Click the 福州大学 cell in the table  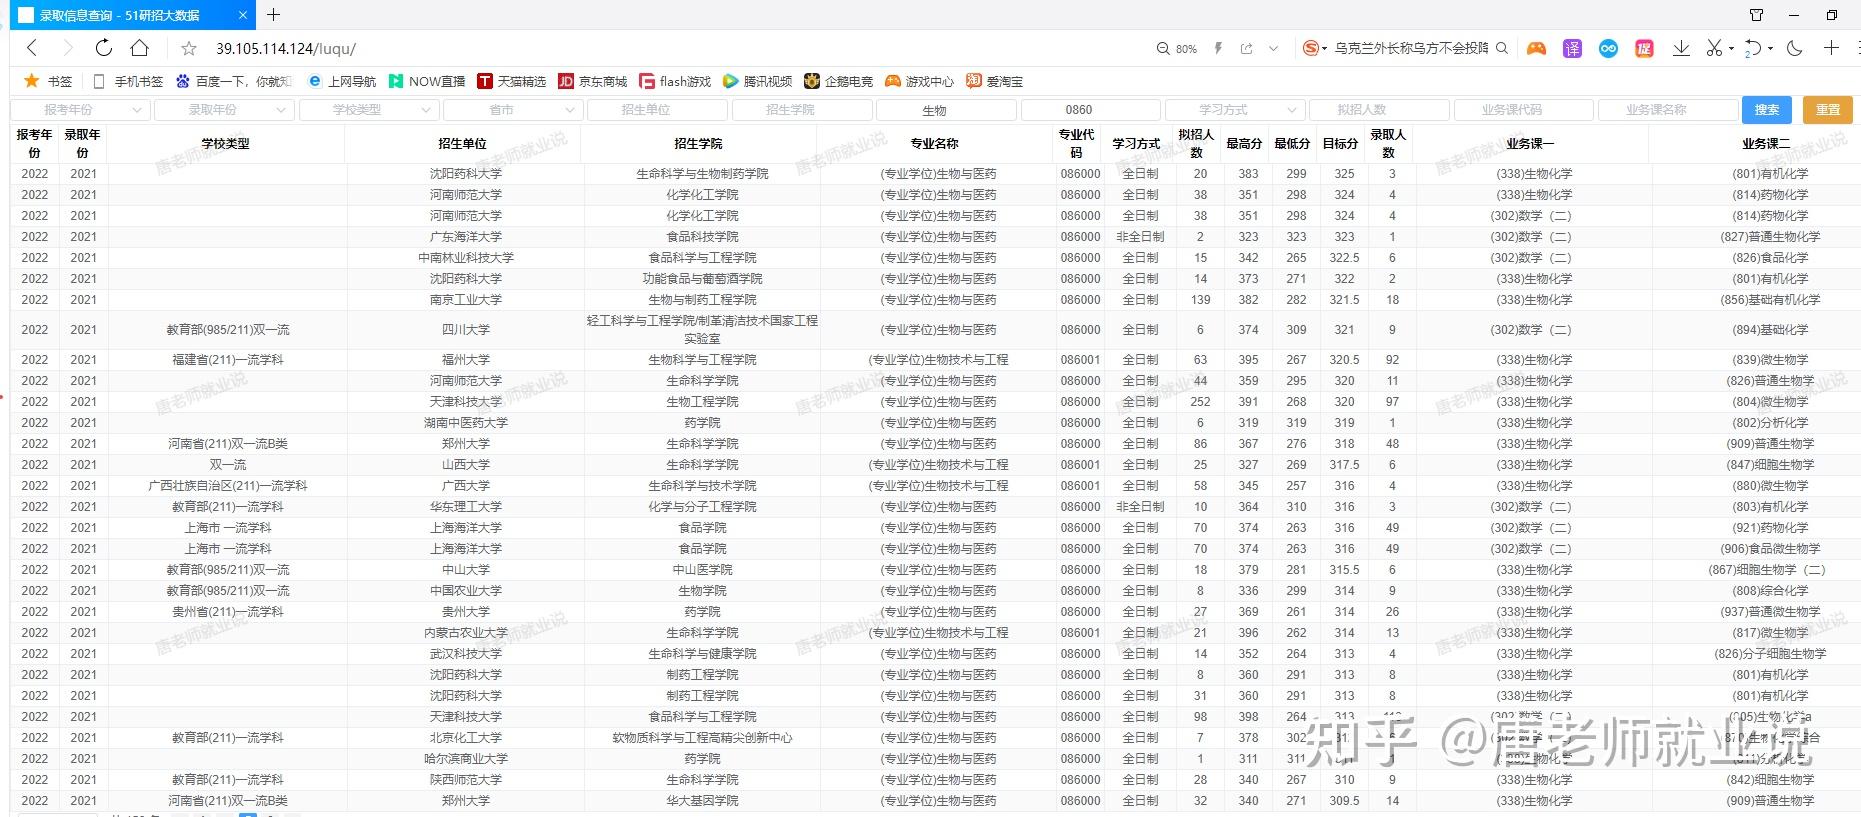[x=466, y=360]
